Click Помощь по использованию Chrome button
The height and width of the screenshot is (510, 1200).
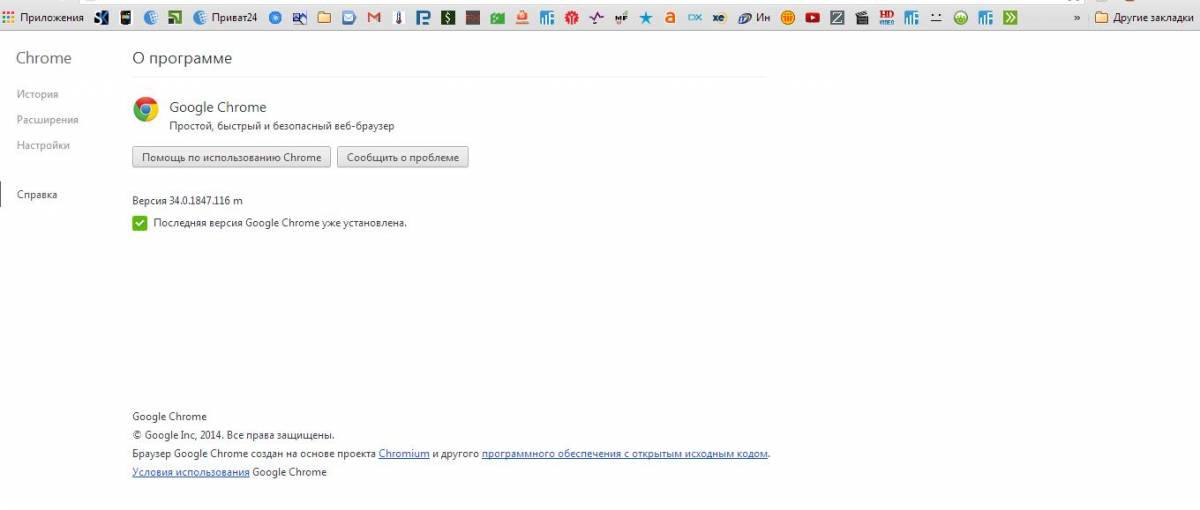231,157
